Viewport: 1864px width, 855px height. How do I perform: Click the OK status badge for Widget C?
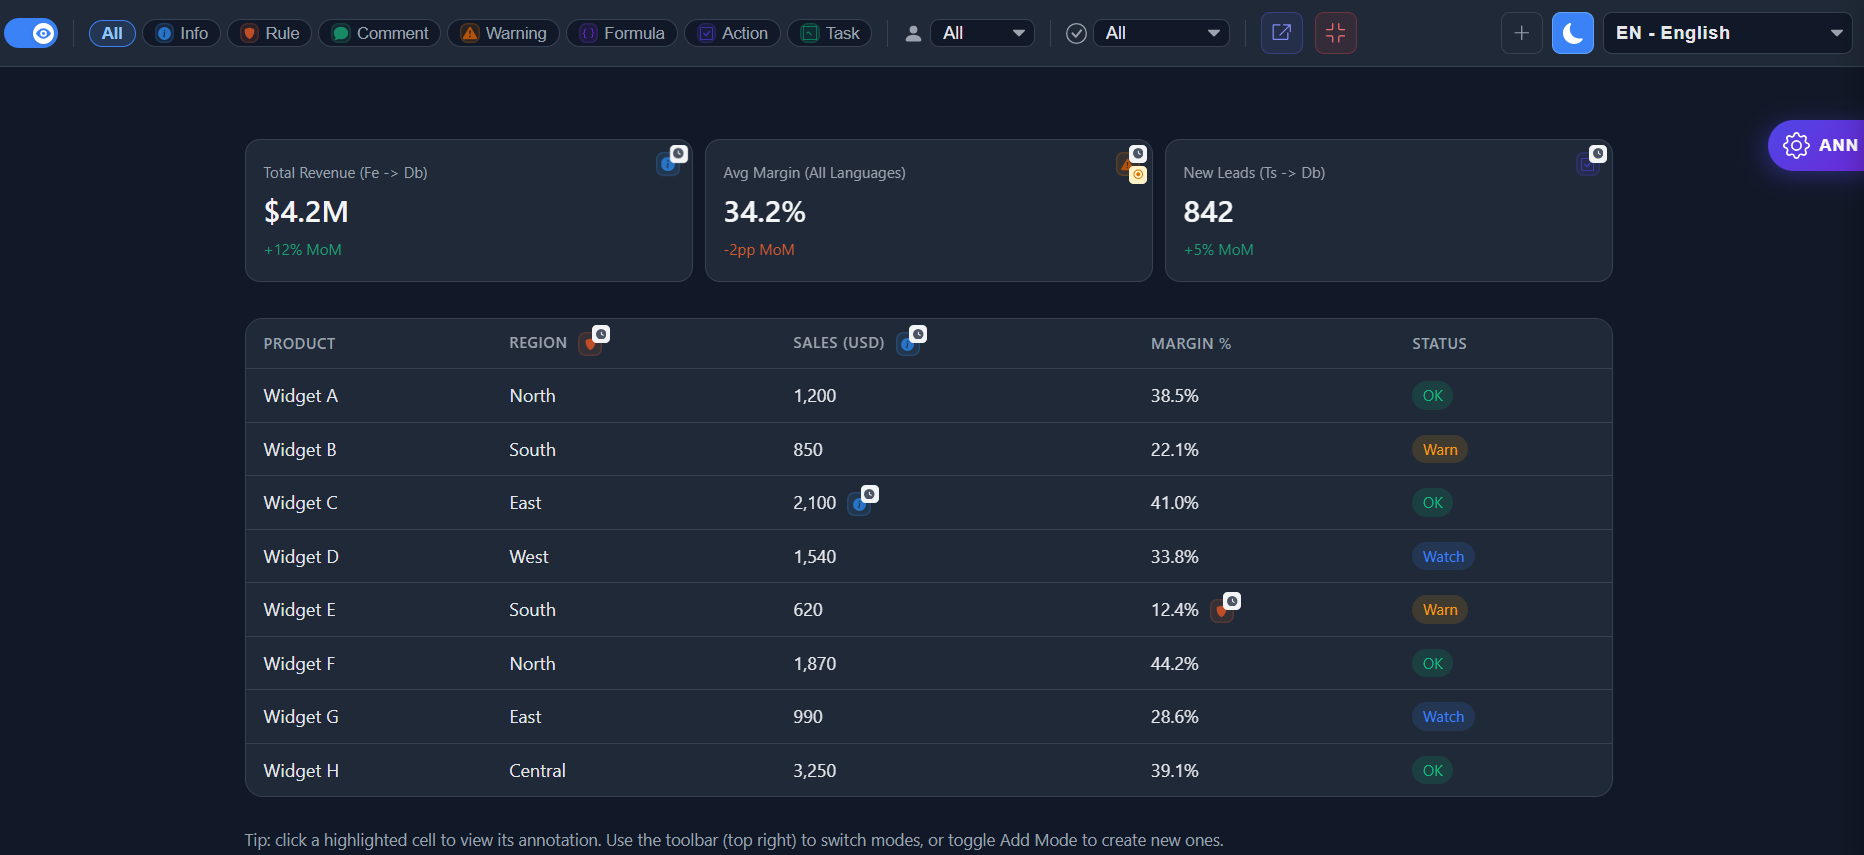(x=1432, y=503)
